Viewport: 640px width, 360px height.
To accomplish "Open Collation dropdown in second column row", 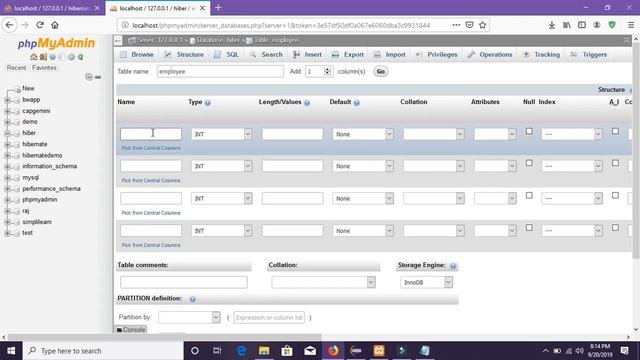I will point(433,166).
